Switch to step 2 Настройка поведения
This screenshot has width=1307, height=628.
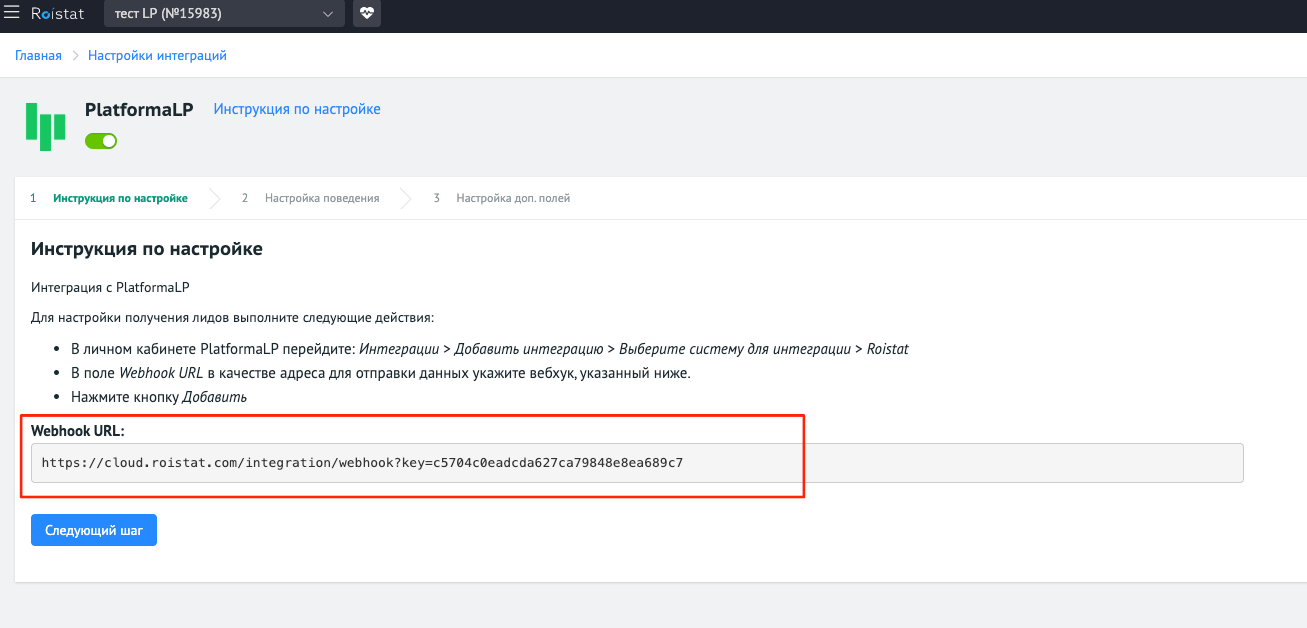pyautogui.click(x=311, y=198)
